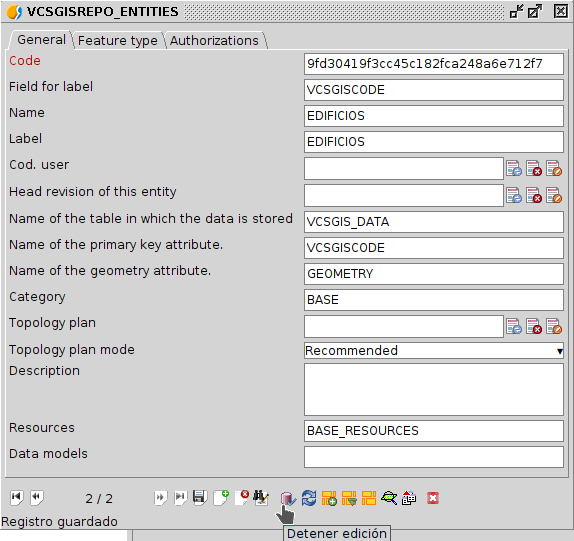Click the Resources field BASE_RESOURCES

(x=434, y=431)
